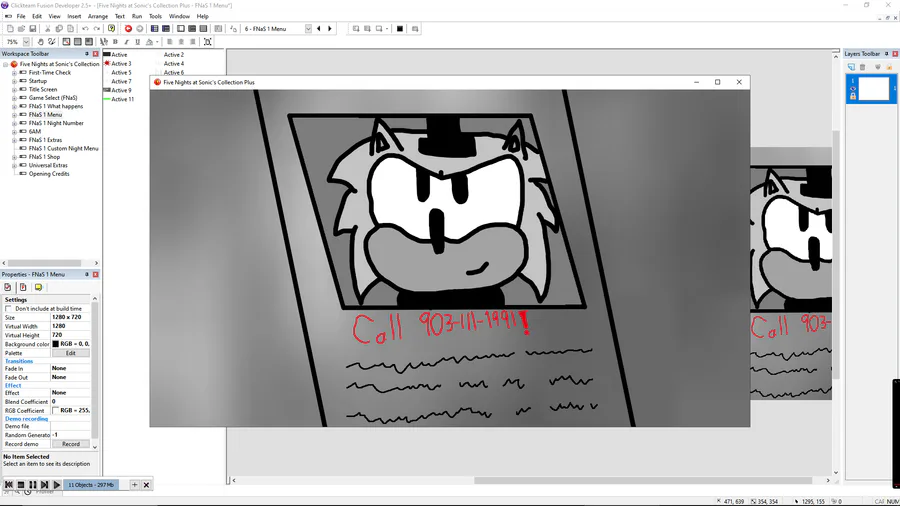The height and width of the screenshot is (506, 900).
Task: Stop the running application preview
Action: 21,485
